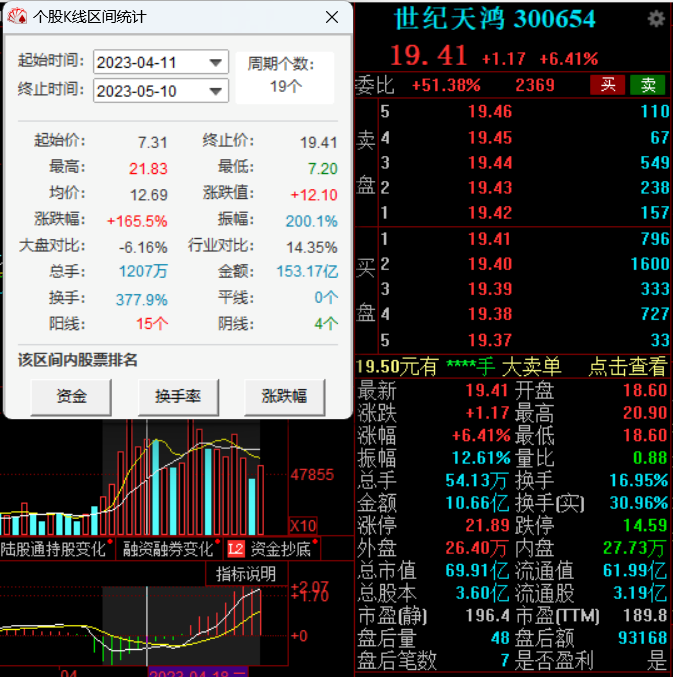This screenshot has width=673, height=677.
Task: Click the 外盘 value 26.40万
Action: coord(477,548)
